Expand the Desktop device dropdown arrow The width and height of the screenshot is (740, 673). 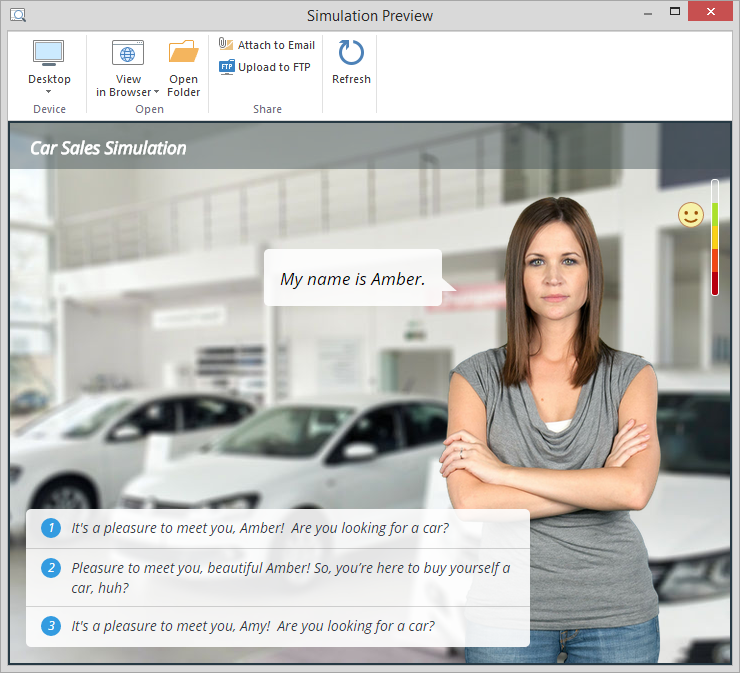pos(49,92)
